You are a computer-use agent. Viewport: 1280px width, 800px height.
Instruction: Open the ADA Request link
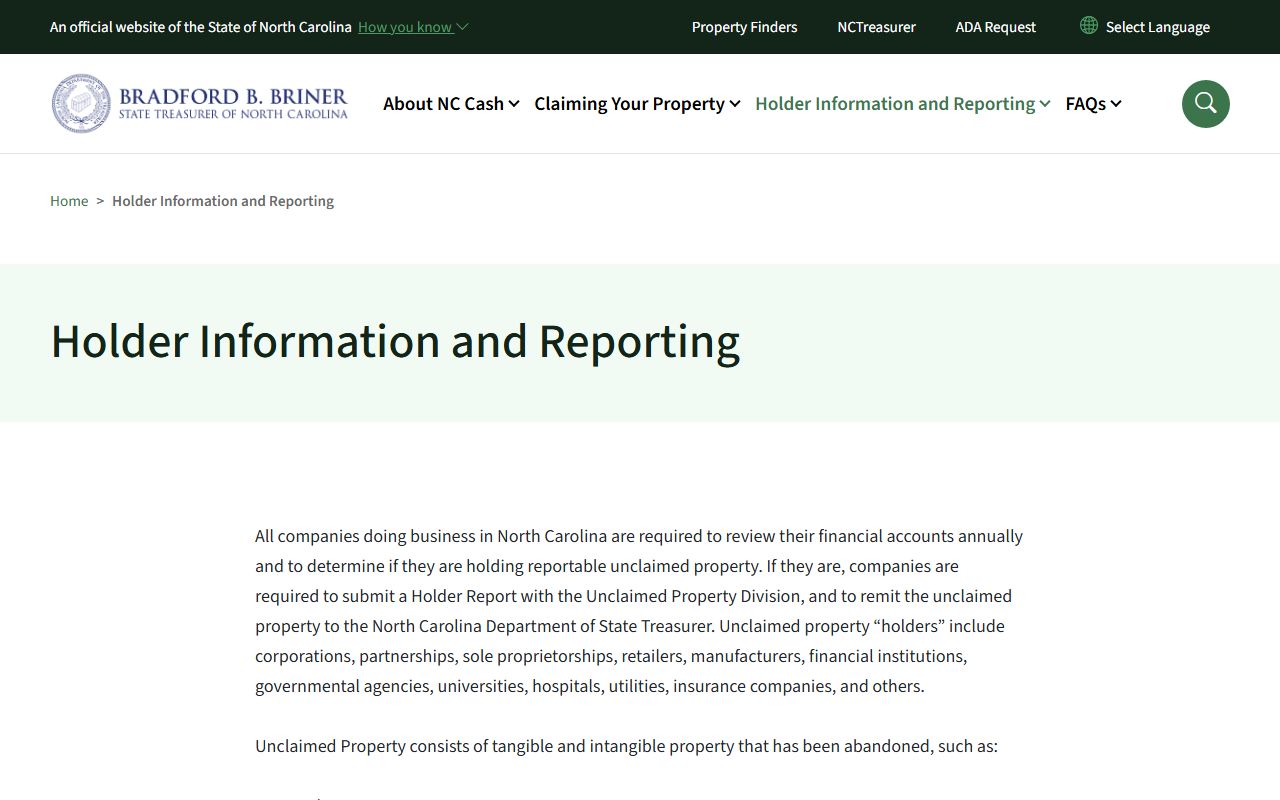click(x=995, y=27)
